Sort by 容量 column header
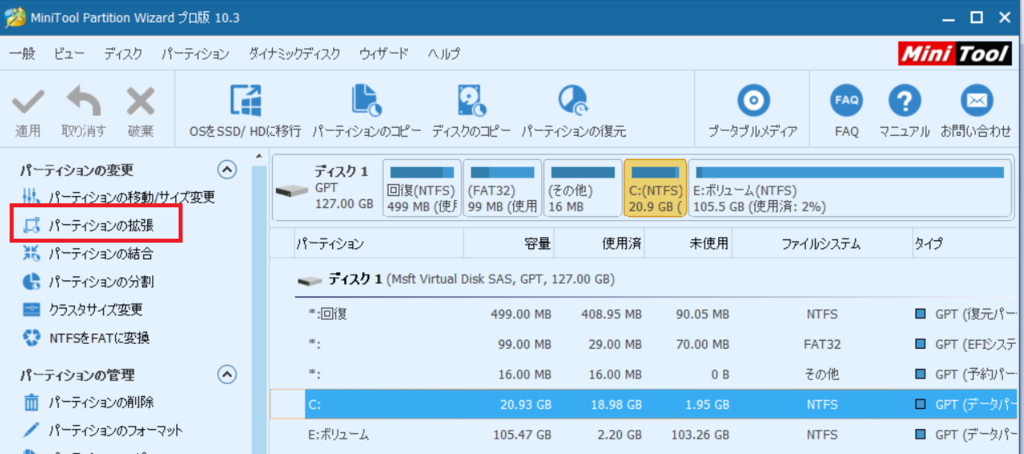Screen dimensions: 1024x454 [x=509, y=244]
